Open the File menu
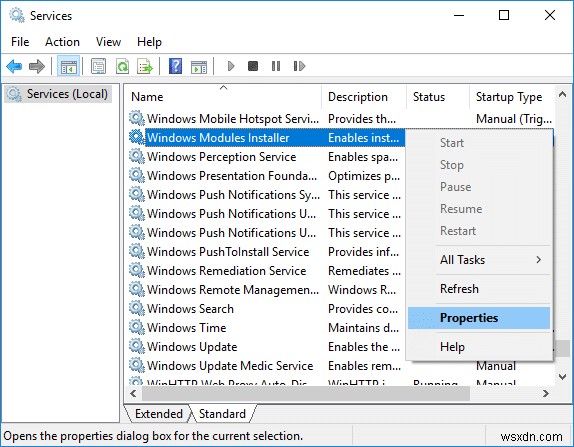Screen dimensions: 574x447 pyautogui.click(x=20, y=42)
